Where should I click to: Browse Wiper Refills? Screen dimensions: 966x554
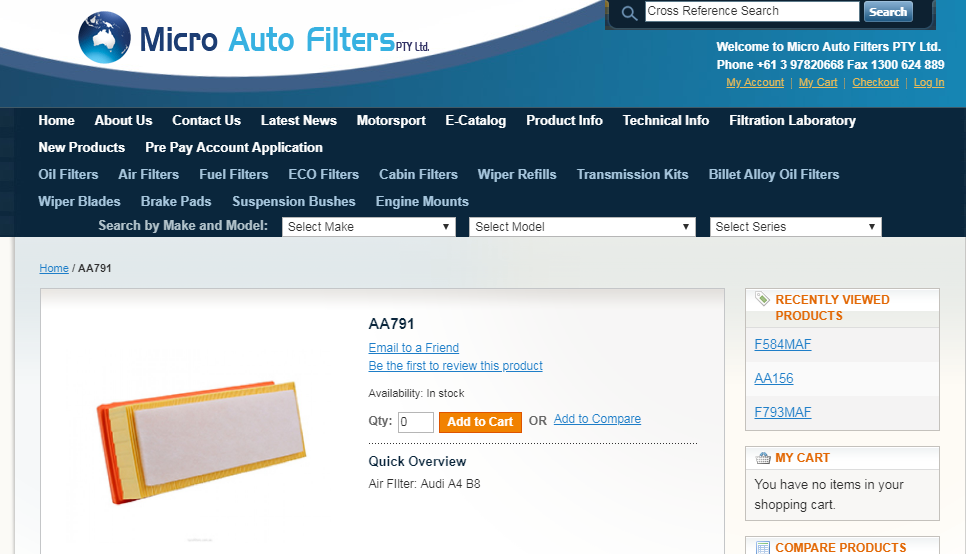pos(517,175)
